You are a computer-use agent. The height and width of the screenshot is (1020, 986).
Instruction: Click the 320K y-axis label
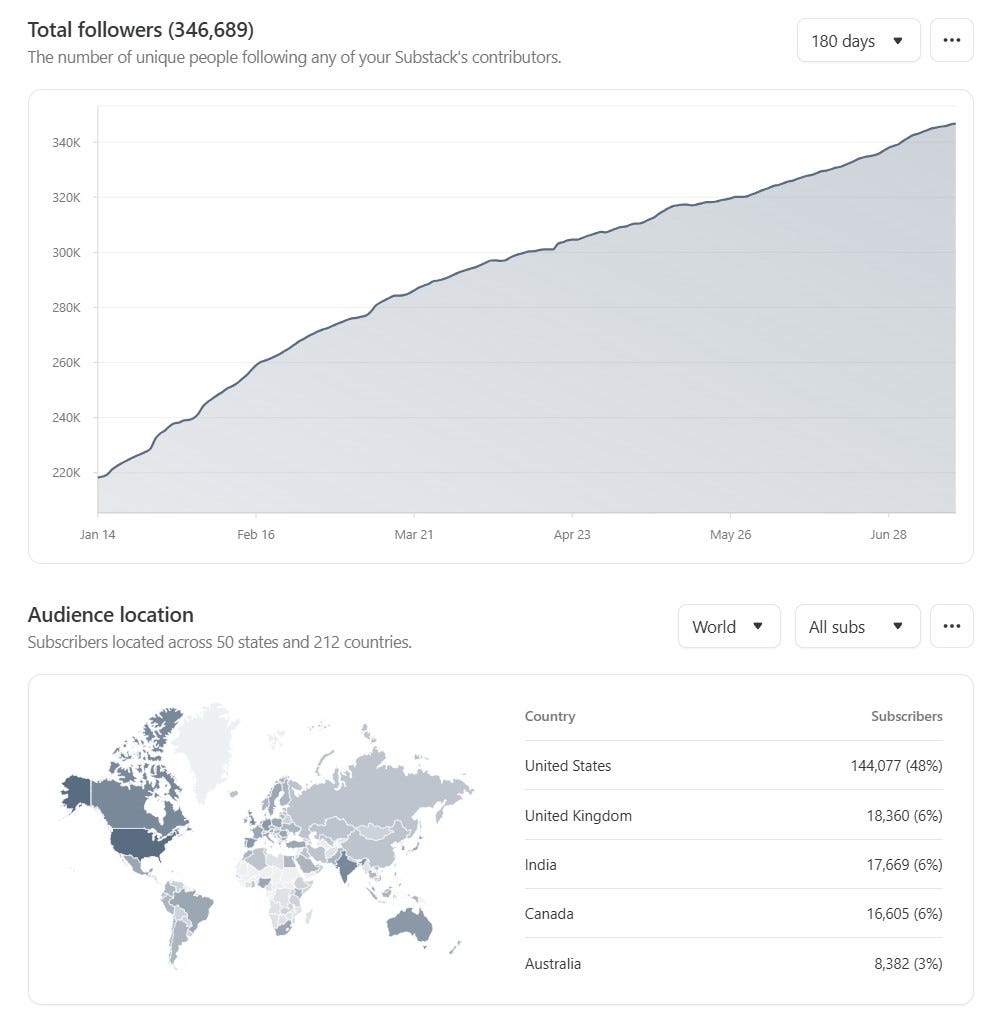click(66, 197)
